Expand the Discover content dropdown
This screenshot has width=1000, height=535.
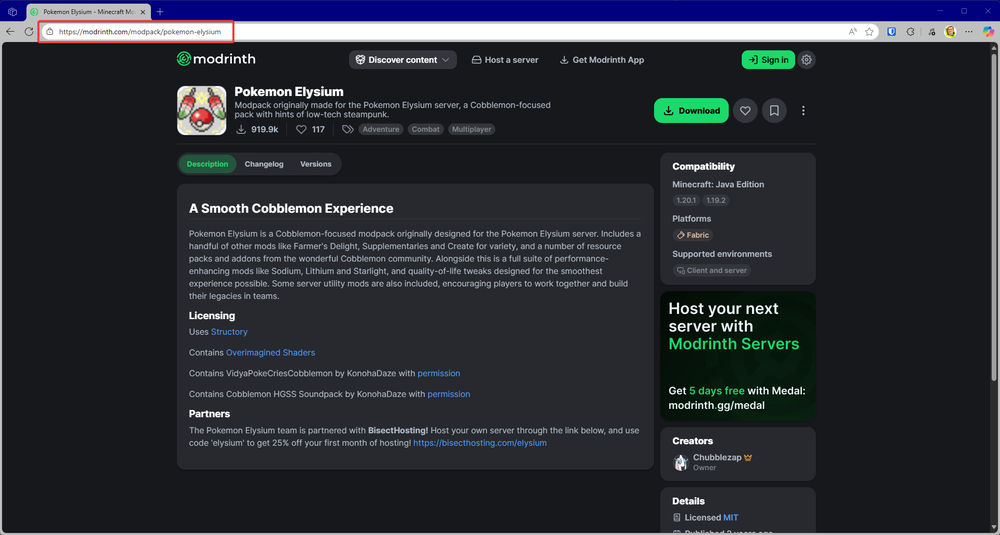point(402,60)
